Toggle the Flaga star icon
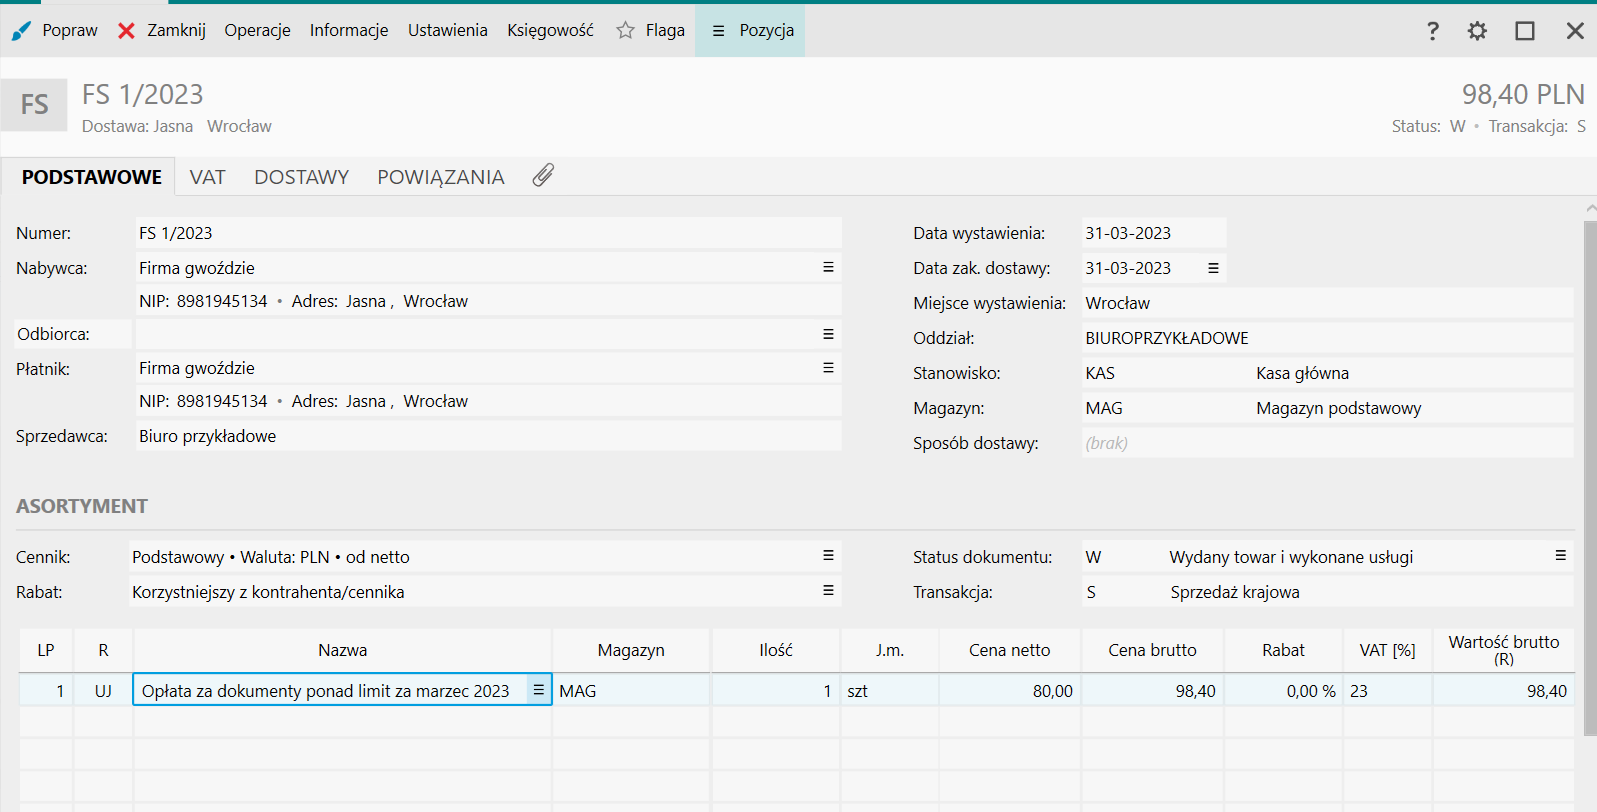The width and height of the screenshot is (1597, 812). 626,31
